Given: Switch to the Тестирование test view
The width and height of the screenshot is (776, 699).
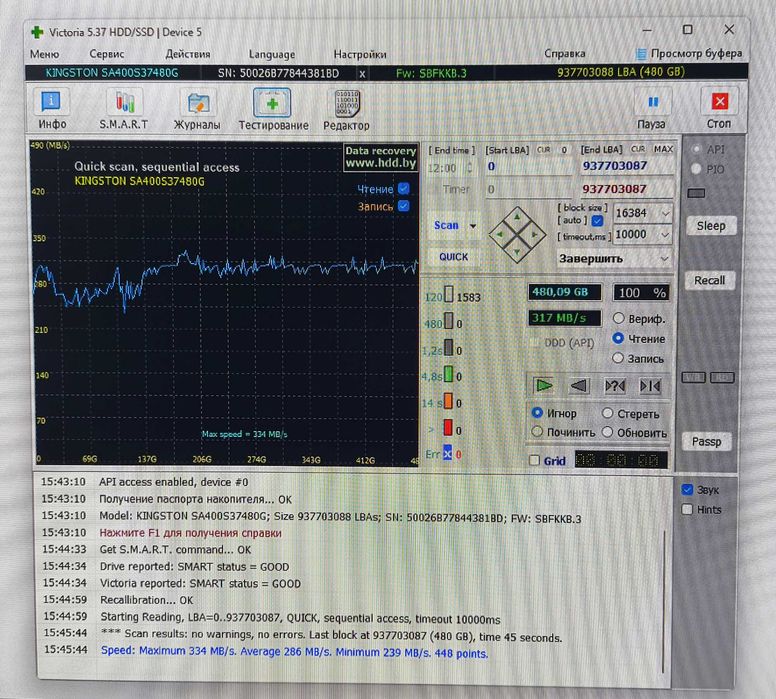Looking at the screenshot, I should (273, 109).
